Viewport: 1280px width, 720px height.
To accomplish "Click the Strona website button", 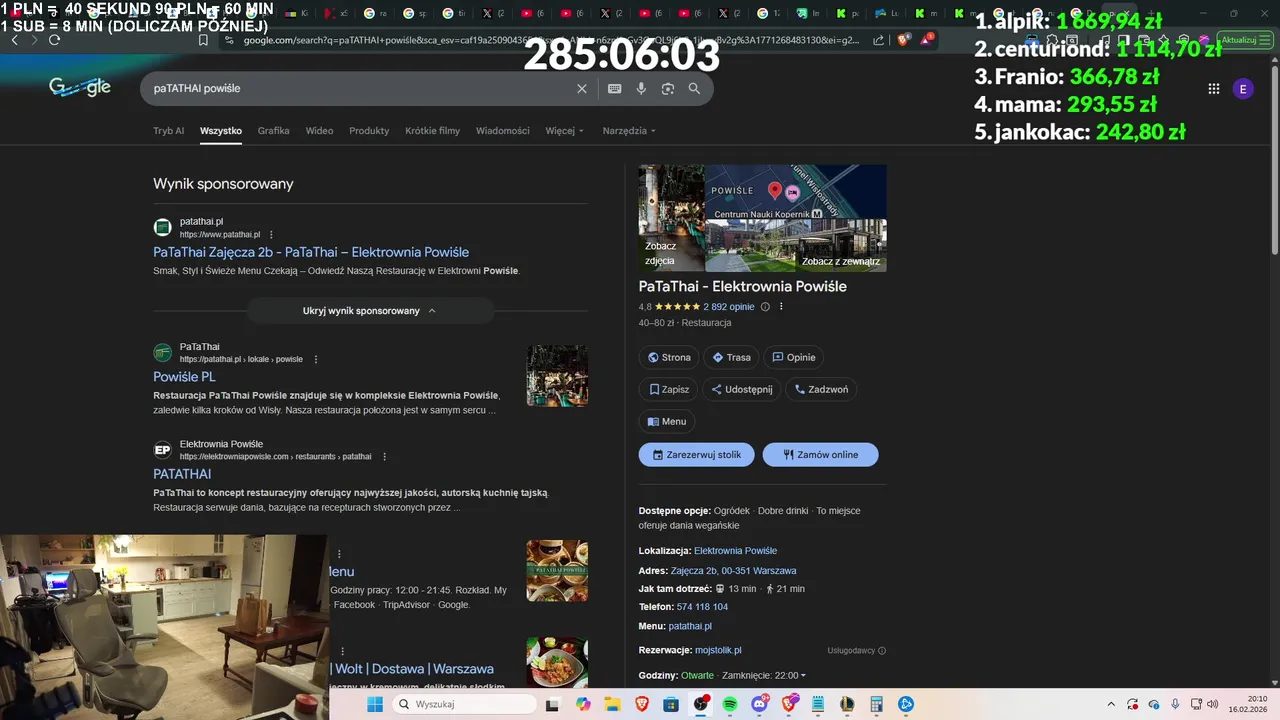I will coord(669,357).
